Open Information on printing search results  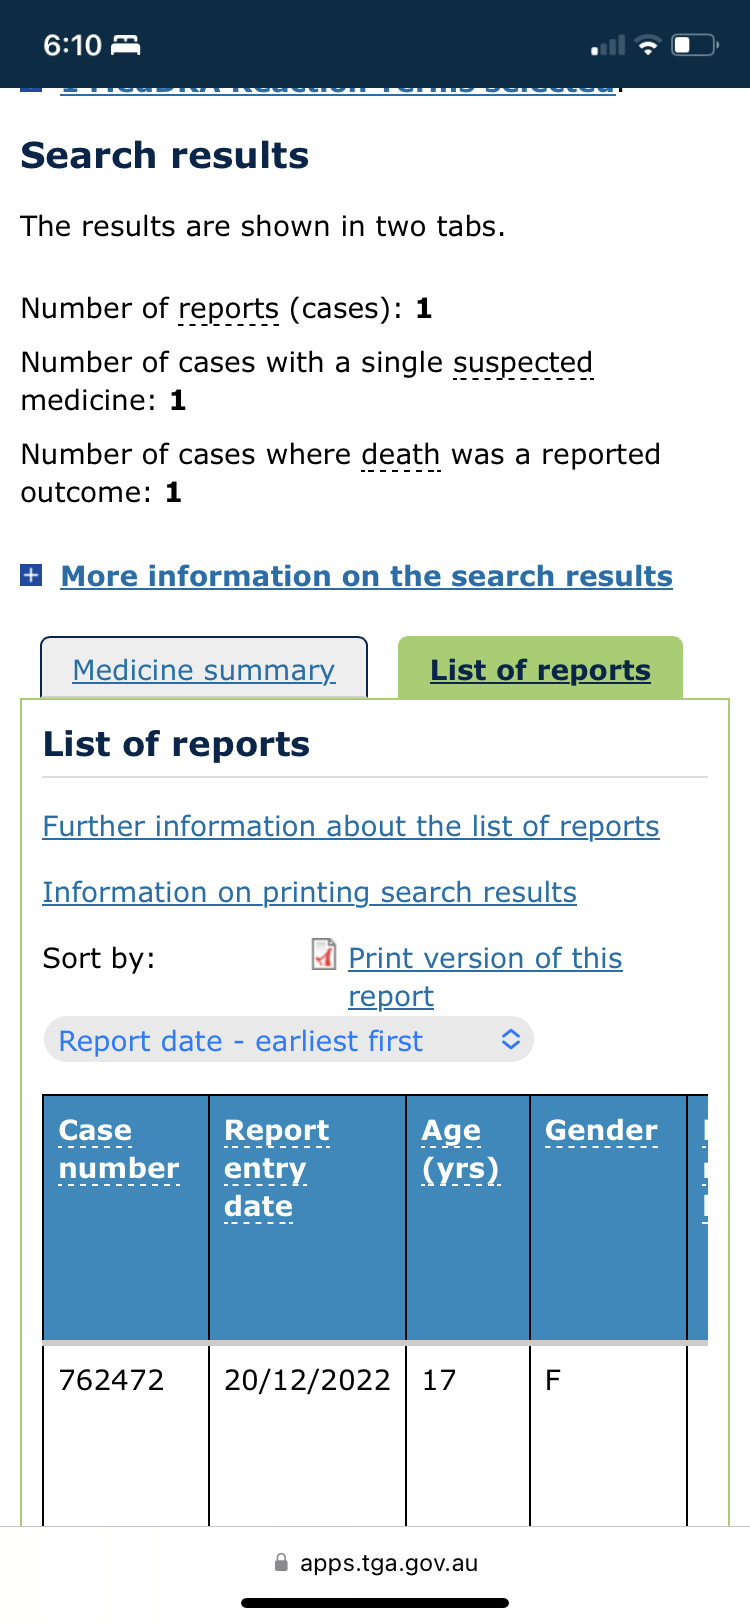point(309,892)
